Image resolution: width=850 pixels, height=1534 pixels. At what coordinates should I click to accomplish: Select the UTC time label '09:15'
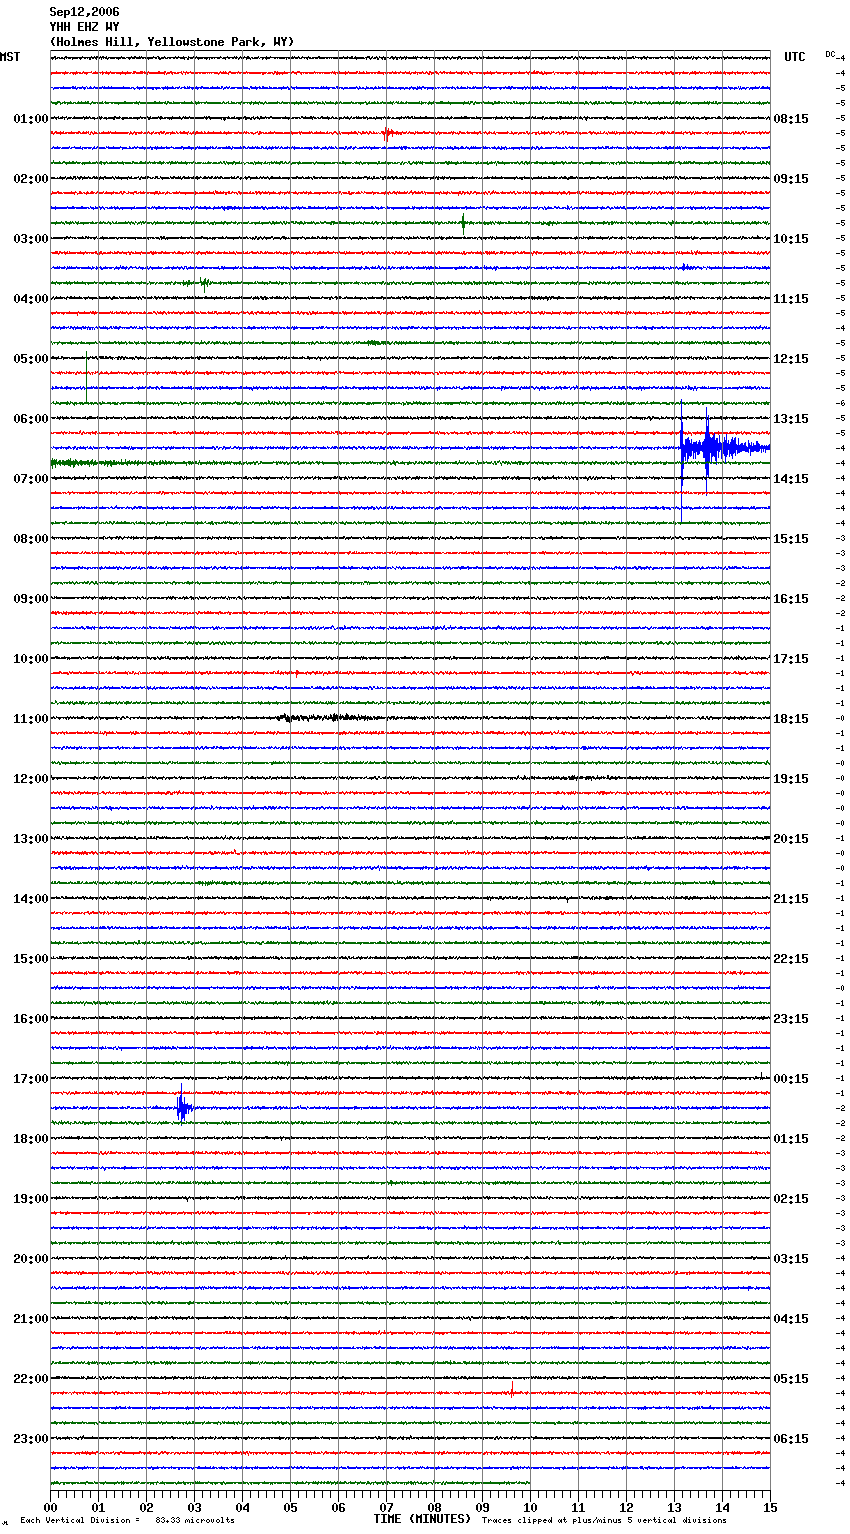click(791, 179)
